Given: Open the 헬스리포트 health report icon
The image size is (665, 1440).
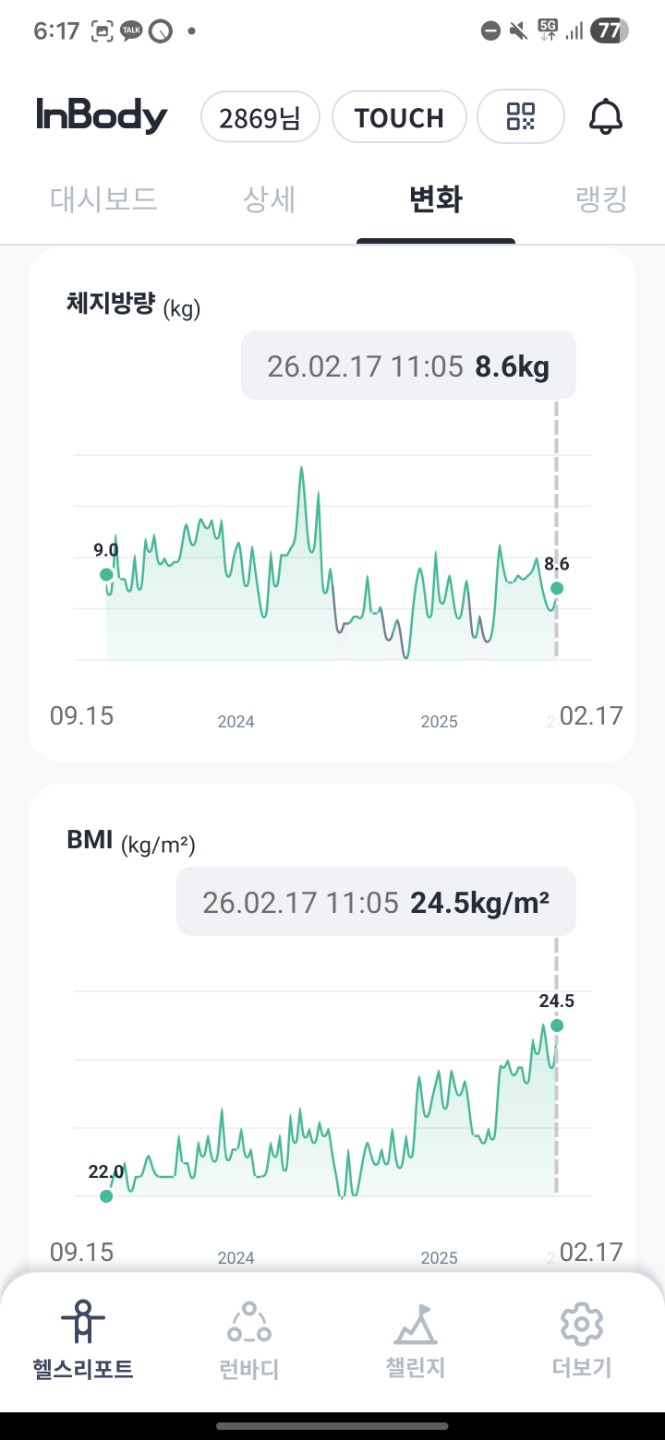Looking at the screenshot, I should [82, 1324].
